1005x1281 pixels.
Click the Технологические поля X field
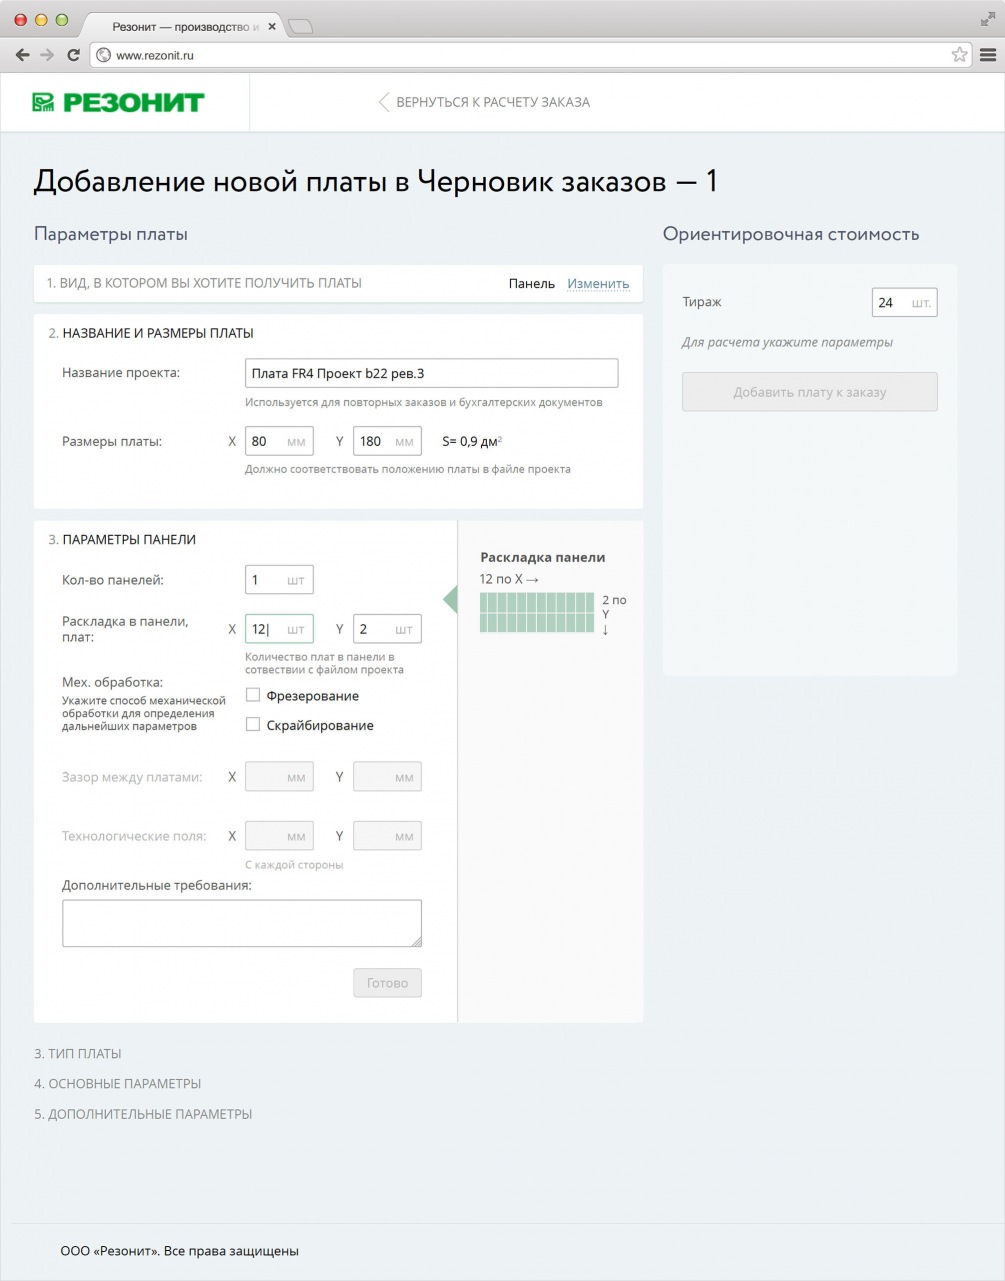point(279,836)
